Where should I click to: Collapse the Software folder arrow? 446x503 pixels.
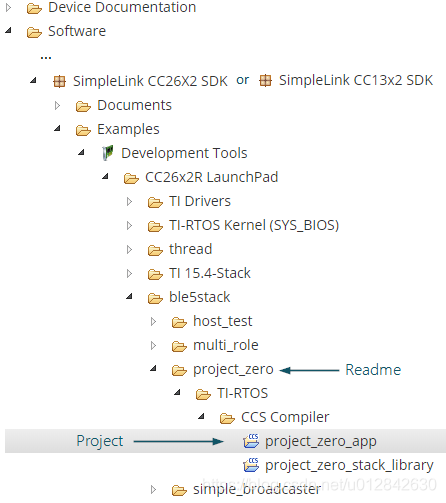[x=9, y=31]
